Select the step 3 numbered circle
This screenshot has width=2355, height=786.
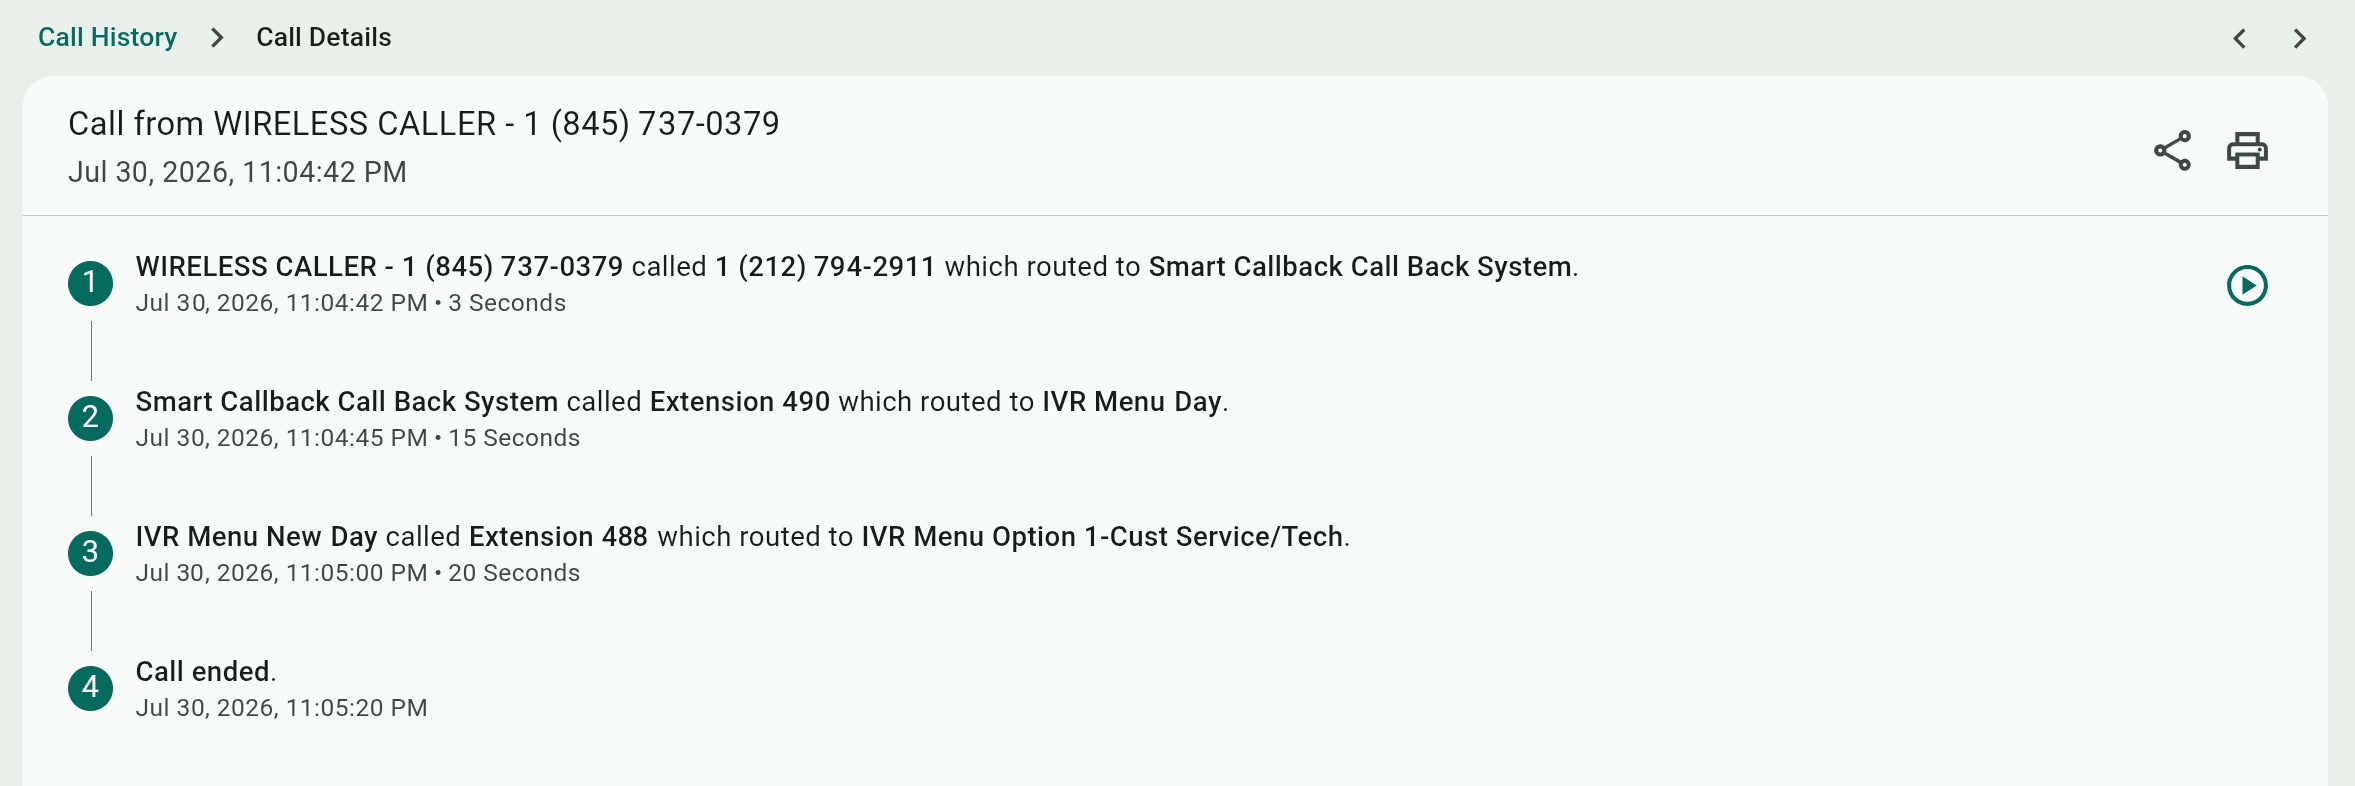click(x=90, y=553)
